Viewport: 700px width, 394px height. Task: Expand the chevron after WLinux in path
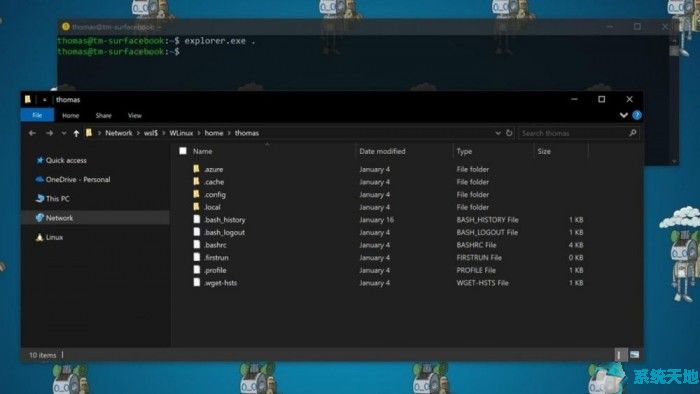point(199,133)
